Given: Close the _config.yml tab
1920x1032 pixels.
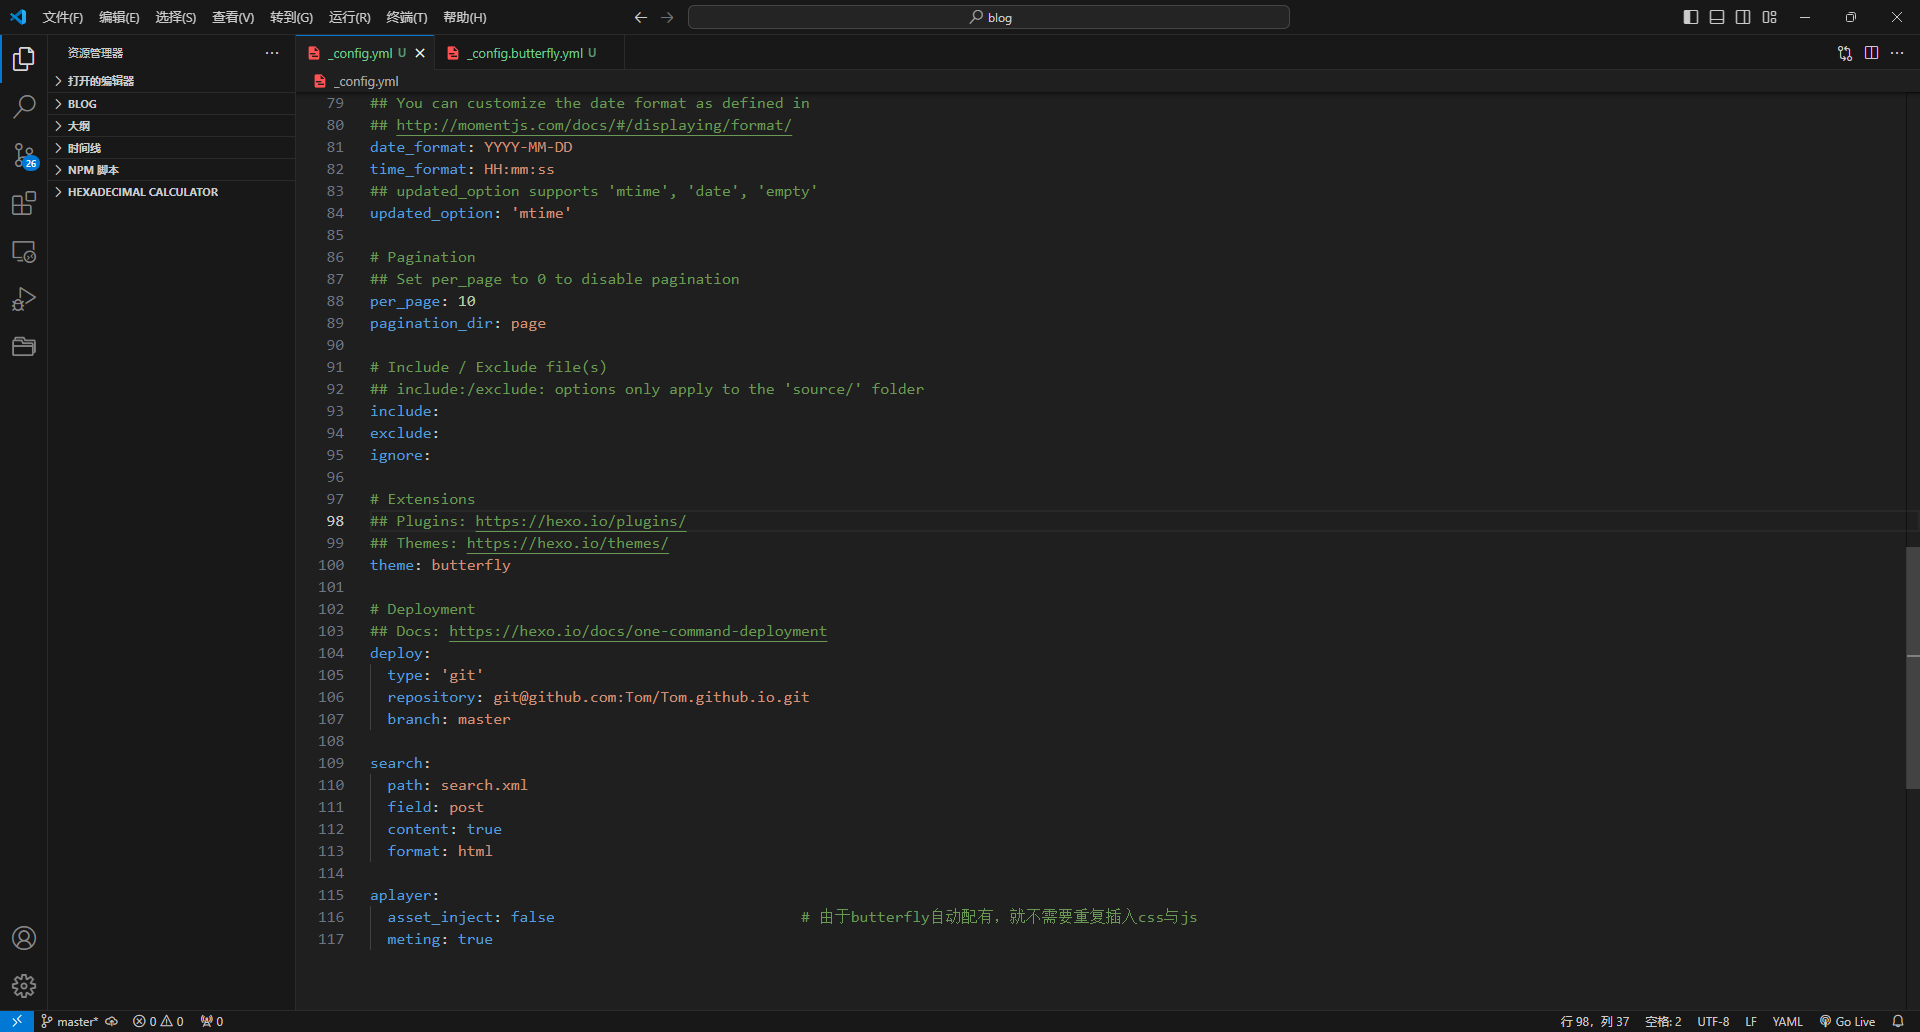Looking at the screenshot, I should (420, 53).
